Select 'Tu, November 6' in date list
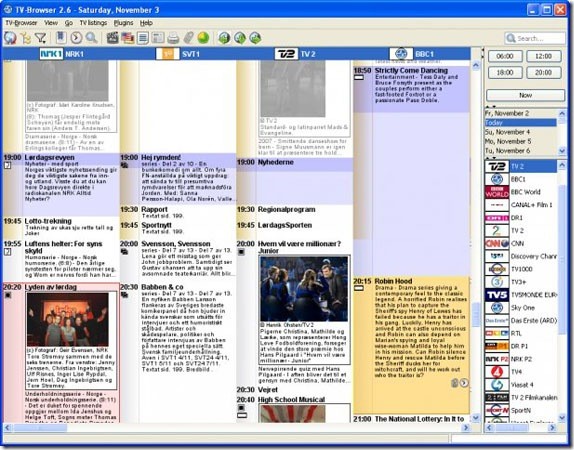574x450 pixels. coord(521,150)
